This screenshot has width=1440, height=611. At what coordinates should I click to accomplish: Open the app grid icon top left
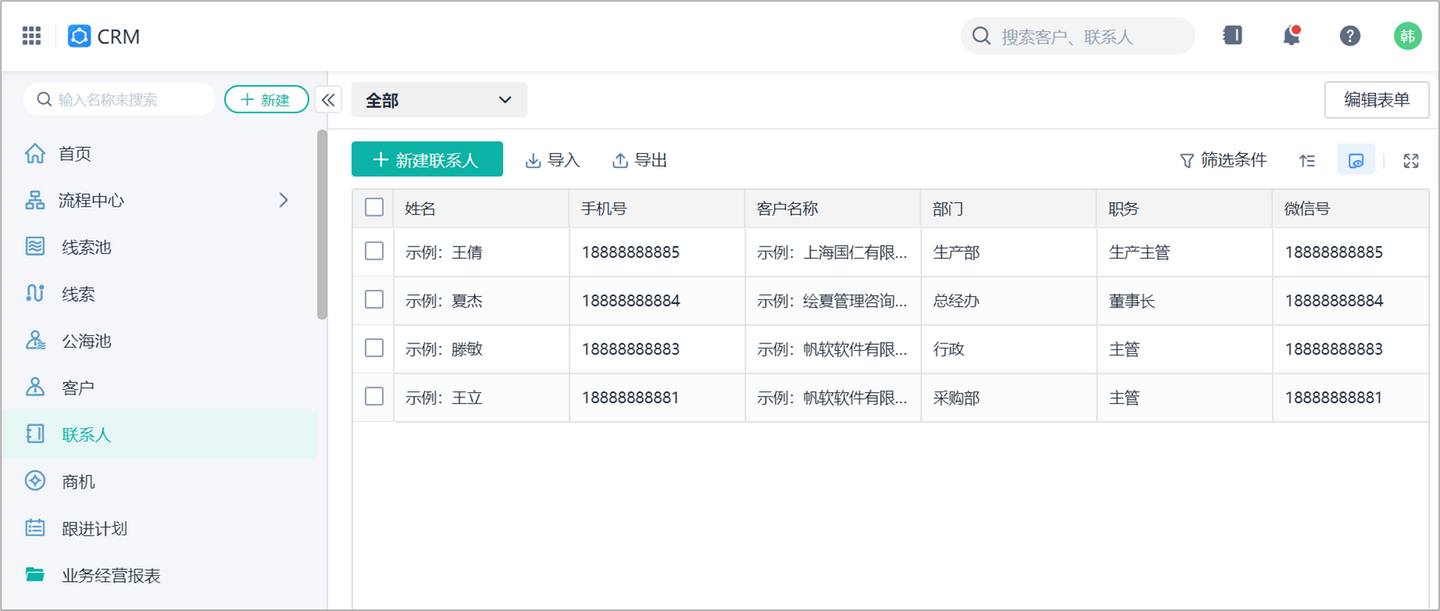tap(30, 35)
